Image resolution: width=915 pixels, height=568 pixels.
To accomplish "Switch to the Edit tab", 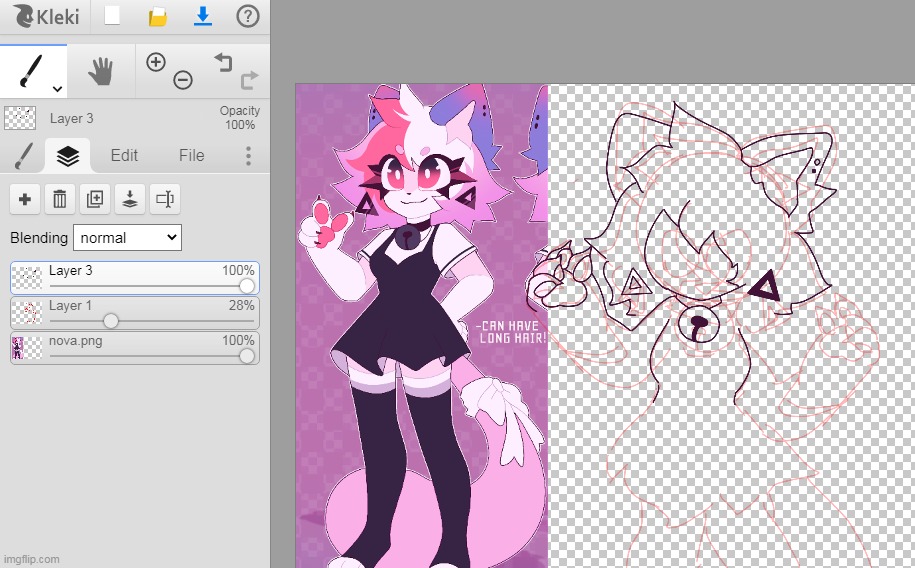I will pos(124,155).
